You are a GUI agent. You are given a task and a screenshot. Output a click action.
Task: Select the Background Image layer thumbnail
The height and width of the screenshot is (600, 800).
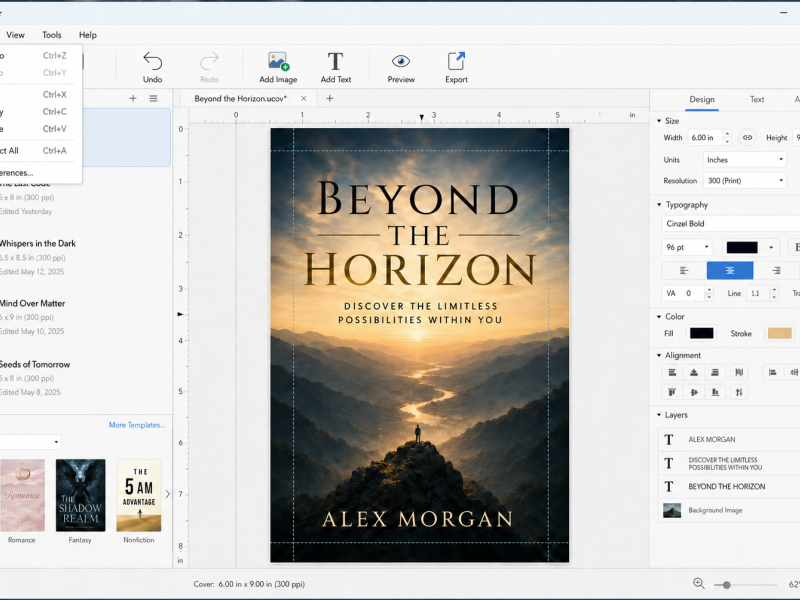(671, 510)
